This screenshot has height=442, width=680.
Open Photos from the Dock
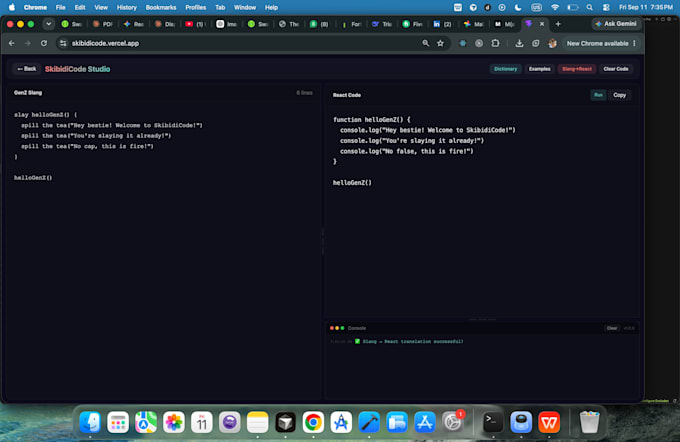click(174, 422)
